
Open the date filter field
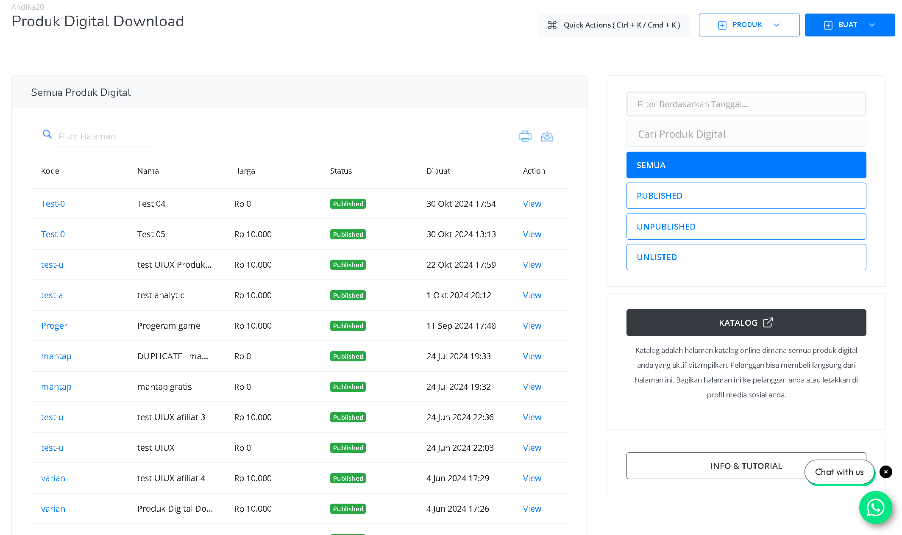pyautogui.click(x=746, y=104)
